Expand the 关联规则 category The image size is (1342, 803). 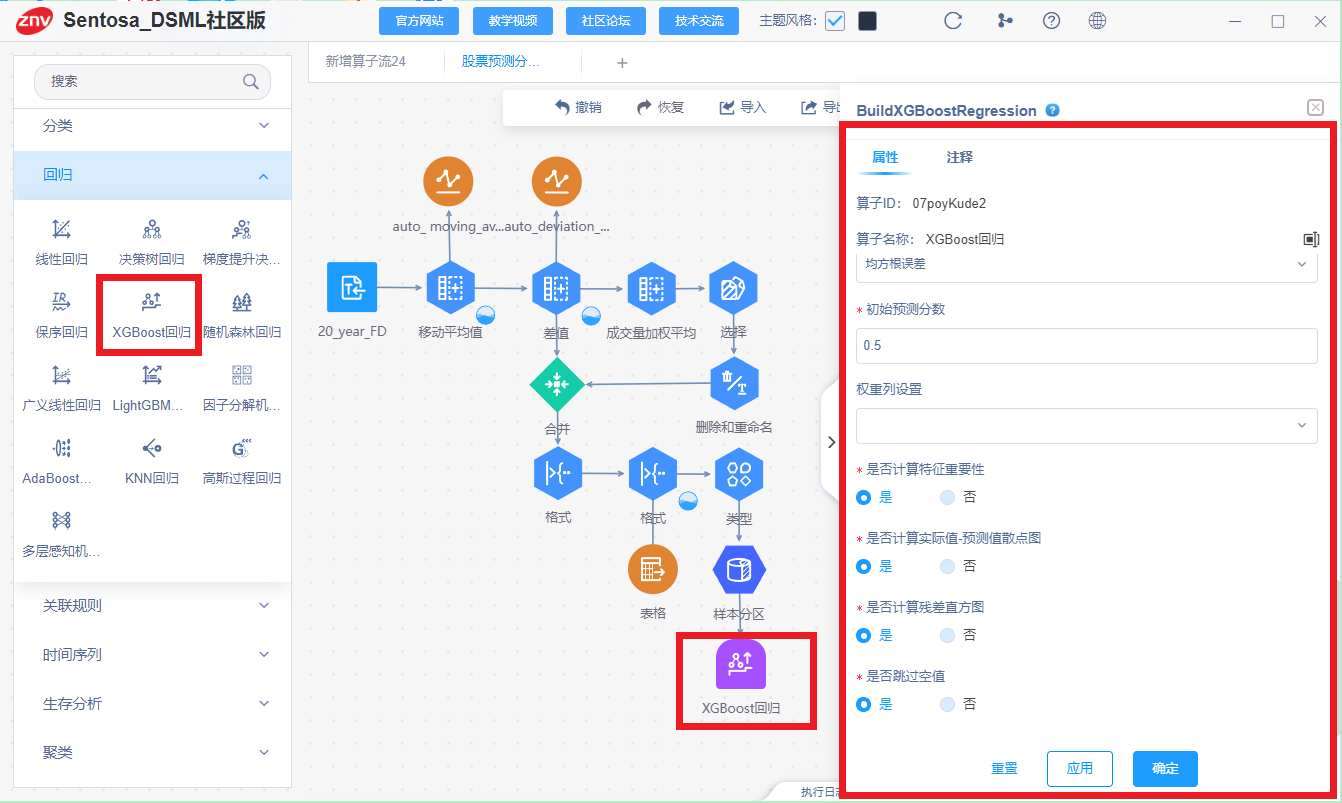click(152, 606)
